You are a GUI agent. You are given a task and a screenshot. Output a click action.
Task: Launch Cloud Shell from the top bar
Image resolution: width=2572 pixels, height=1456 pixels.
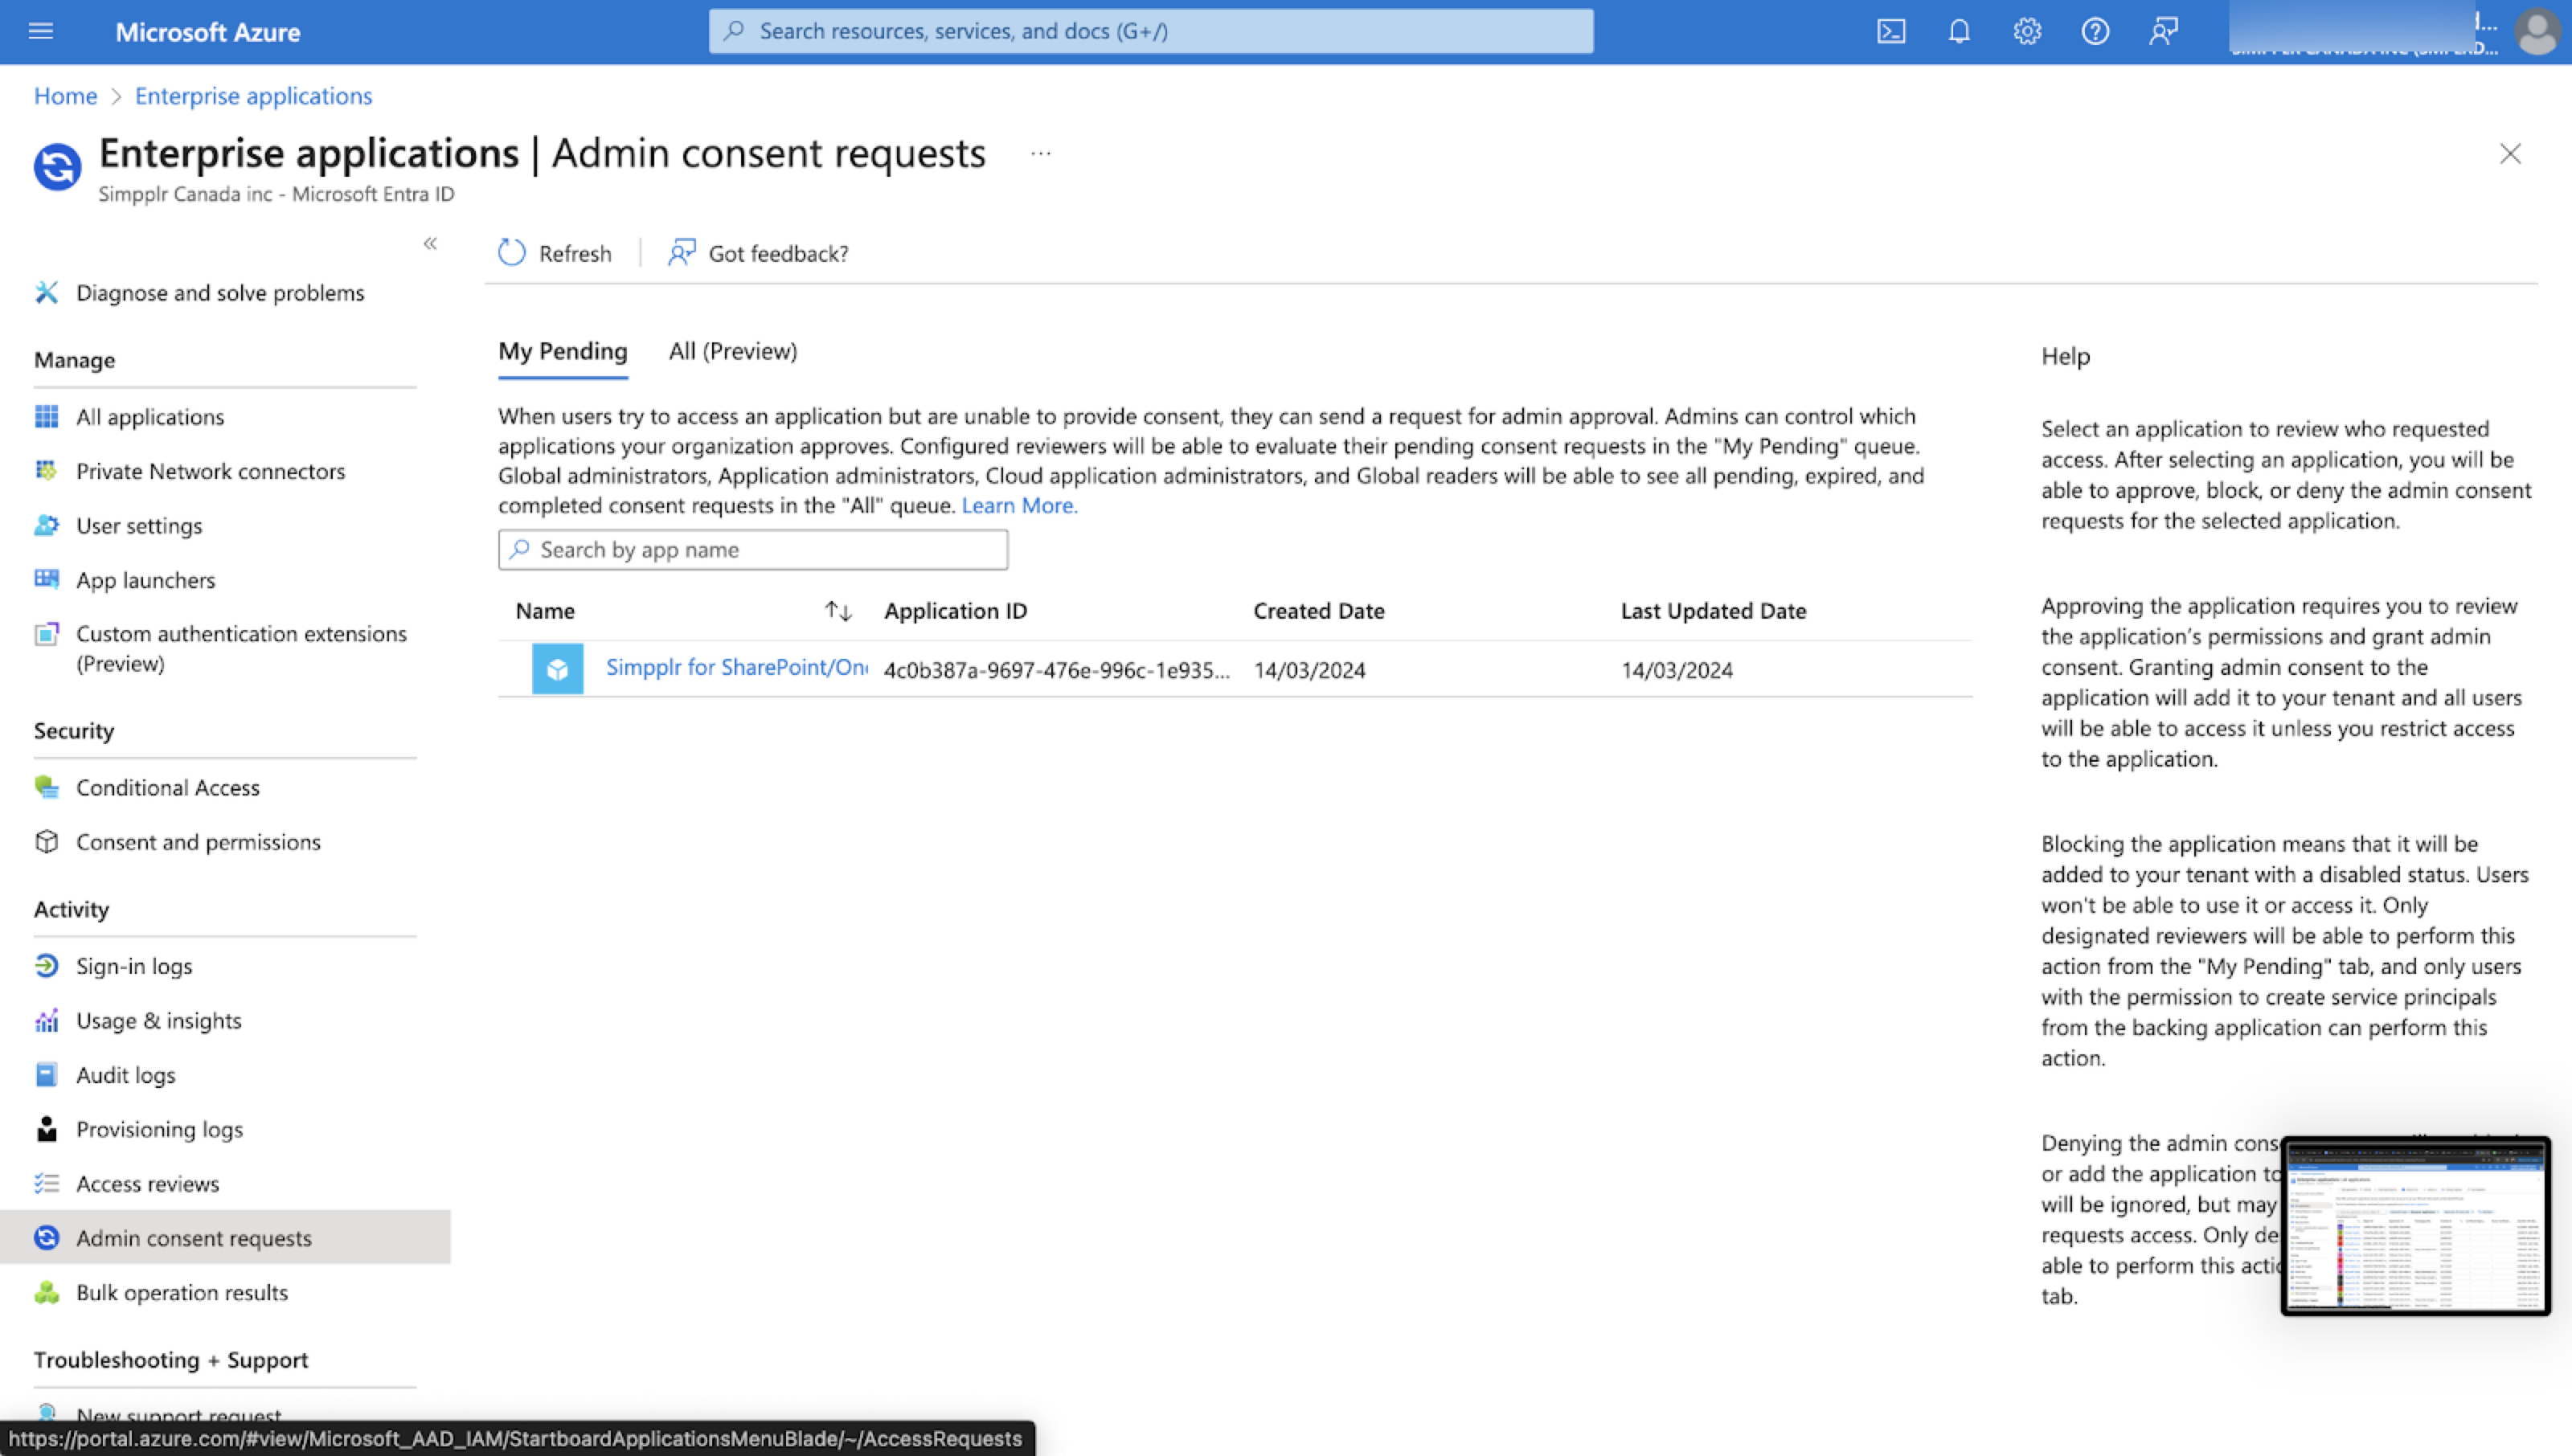pyautogui.click(x=1890, y=31)
